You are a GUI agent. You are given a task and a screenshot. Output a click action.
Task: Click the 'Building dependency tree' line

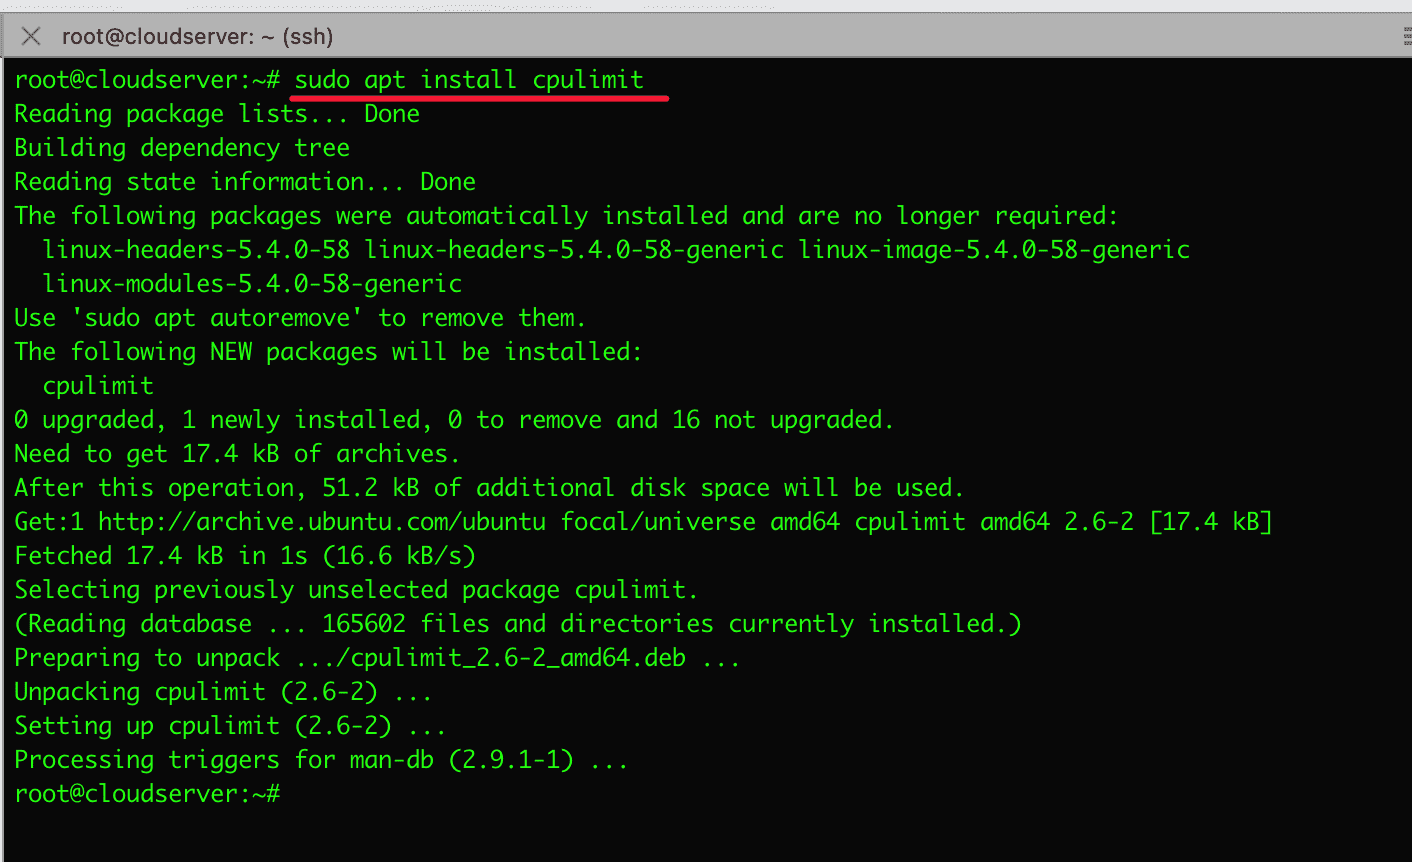tap(182, 148)
